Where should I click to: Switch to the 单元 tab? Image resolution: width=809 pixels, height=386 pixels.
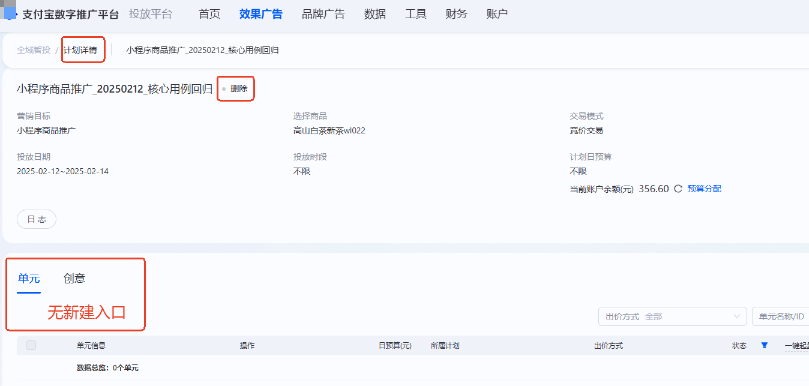pos(29,279)
